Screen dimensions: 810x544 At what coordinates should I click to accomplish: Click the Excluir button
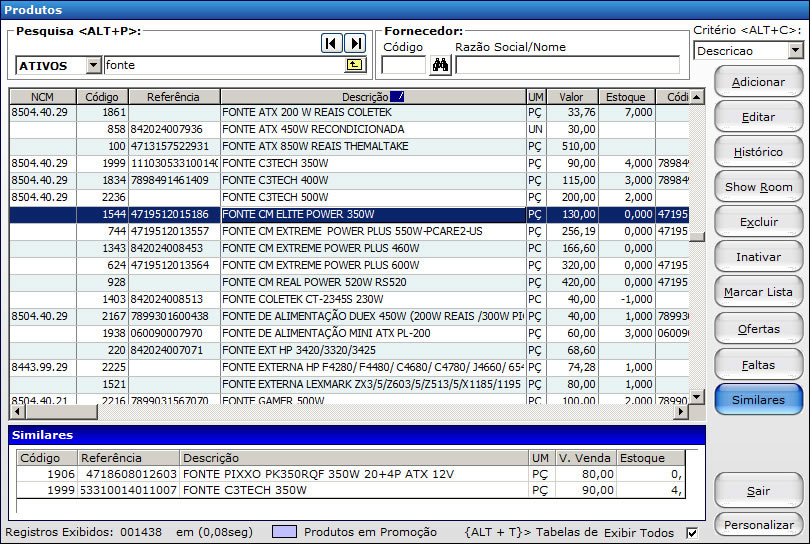tap(758, 222)
